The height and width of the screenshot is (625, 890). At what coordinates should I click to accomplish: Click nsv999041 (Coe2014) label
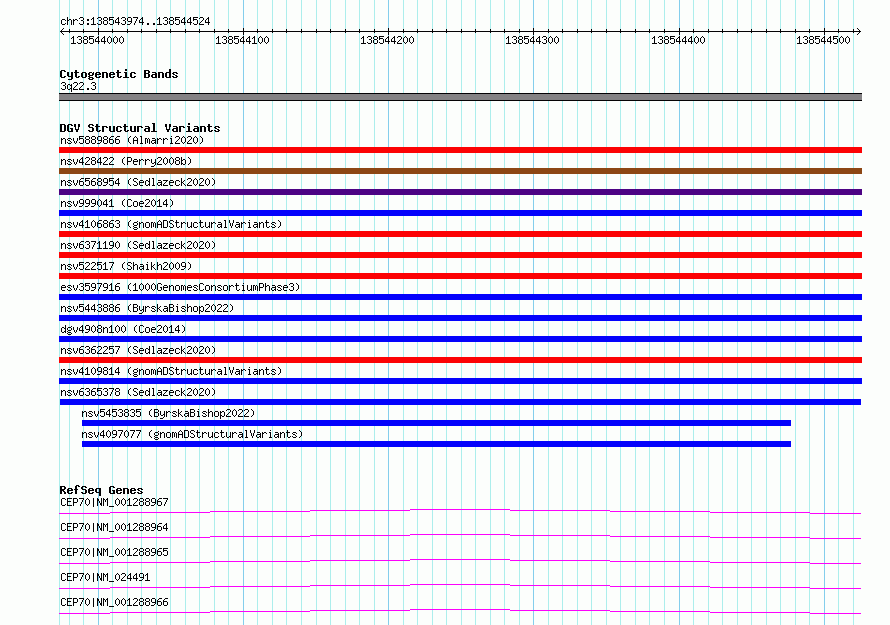coord(117,203)
